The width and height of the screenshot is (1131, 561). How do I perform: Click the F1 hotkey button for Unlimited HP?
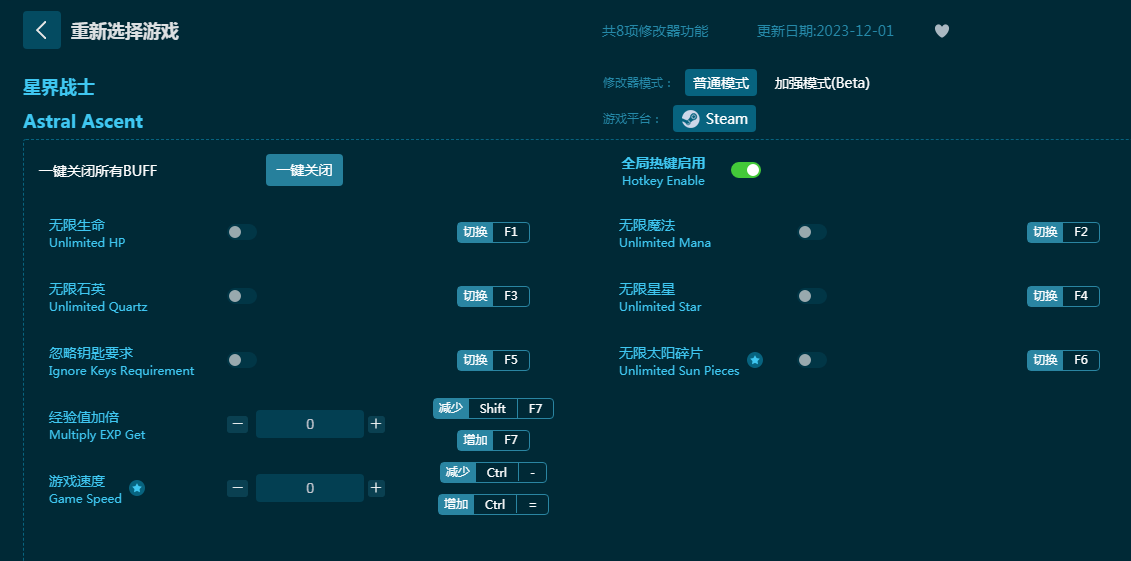click(510, 232)
